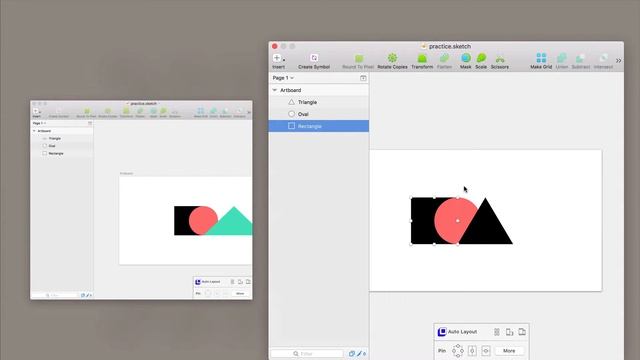Click the triangle shape icon in layer list
Viewport: 640px width, 360px height.
pyautogui.click(x=291, y=102)
